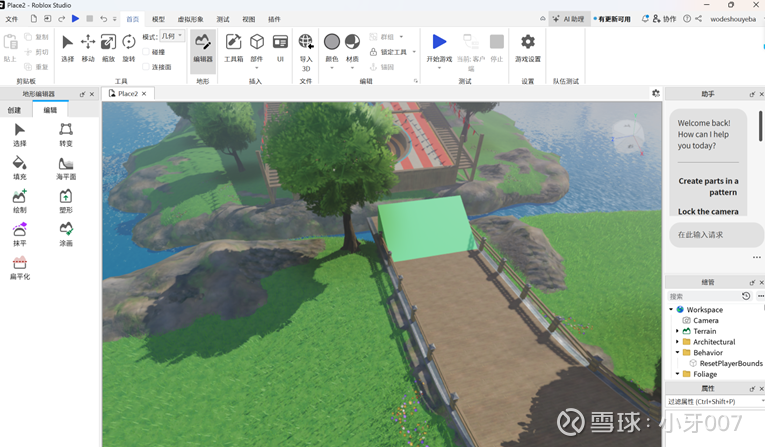Click the help question mark icon

pyautogui.click(x=687, y=19)
